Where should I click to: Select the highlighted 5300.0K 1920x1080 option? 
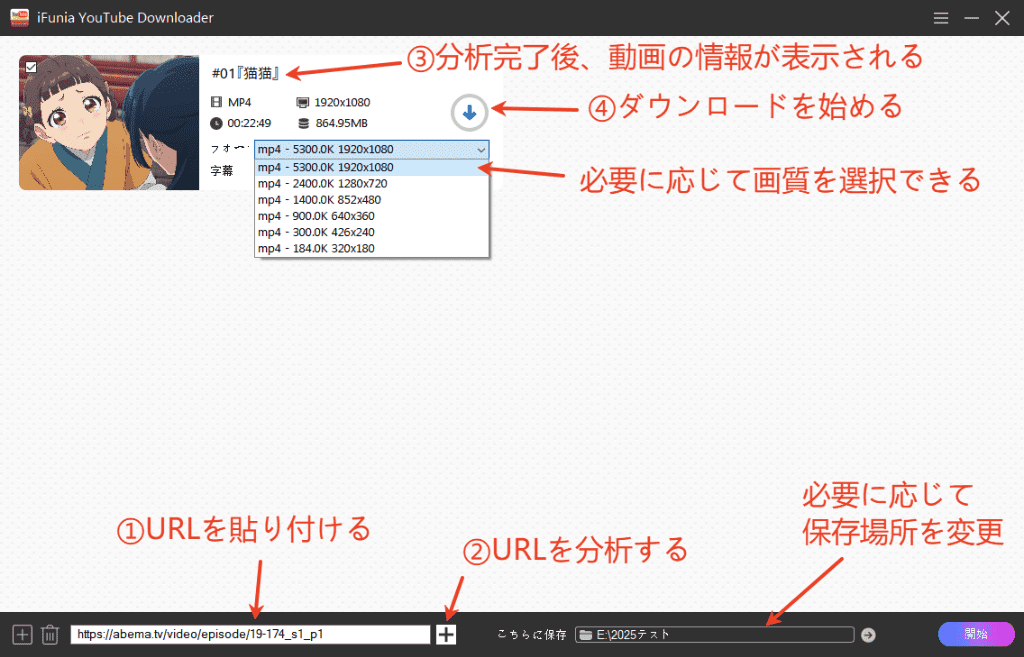(325, 167)
